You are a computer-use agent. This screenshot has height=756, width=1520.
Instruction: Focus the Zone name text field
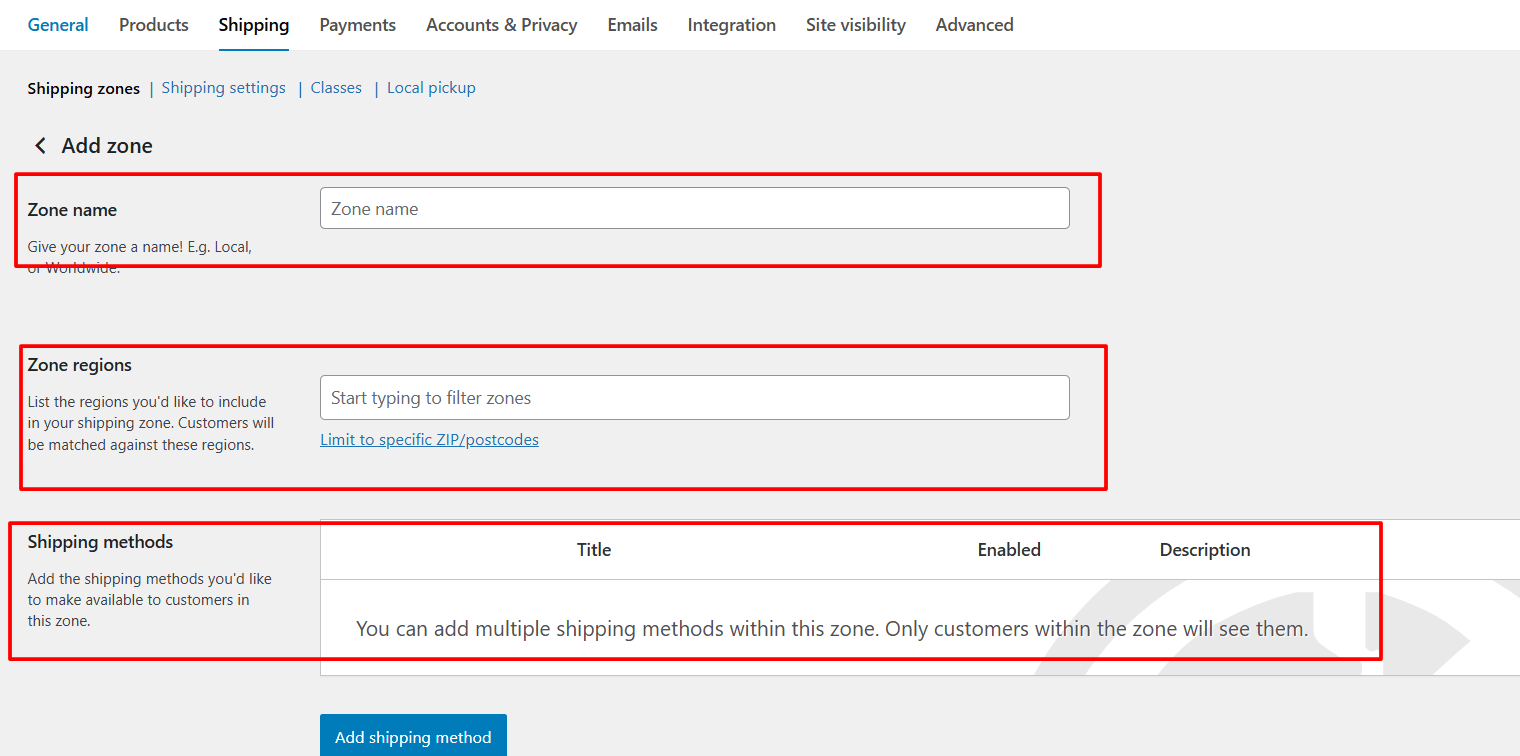click(694, 209)
